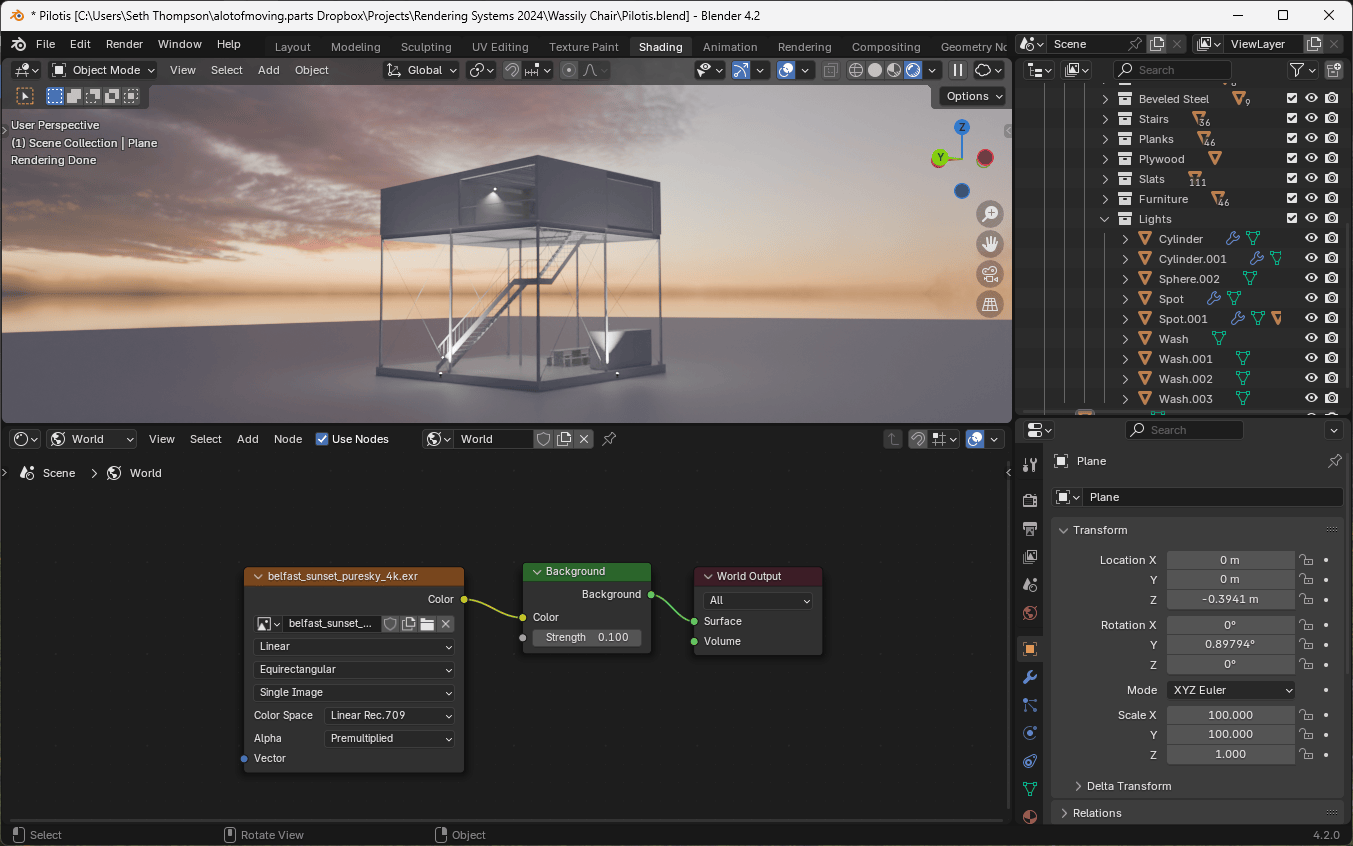Screen dimensions: 1353x846
Task: Switch to the UV Editing workspace tab
Action: pyautogui.click(x=500, y=47)
